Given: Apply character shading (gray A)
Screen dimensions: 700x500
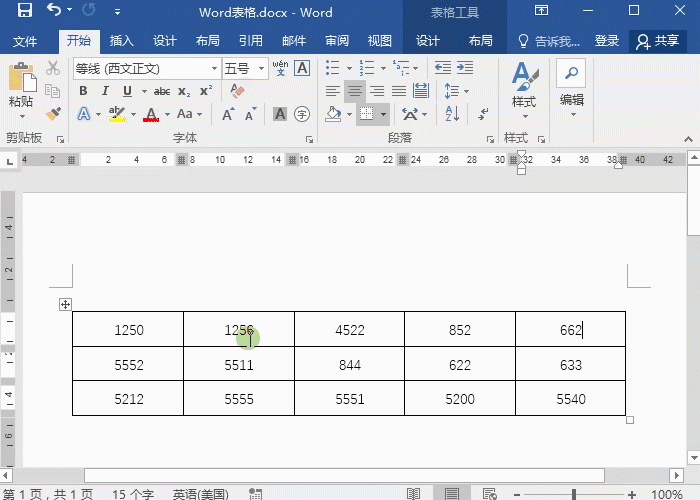Looking at the screenshot, I should coord(280,114).
